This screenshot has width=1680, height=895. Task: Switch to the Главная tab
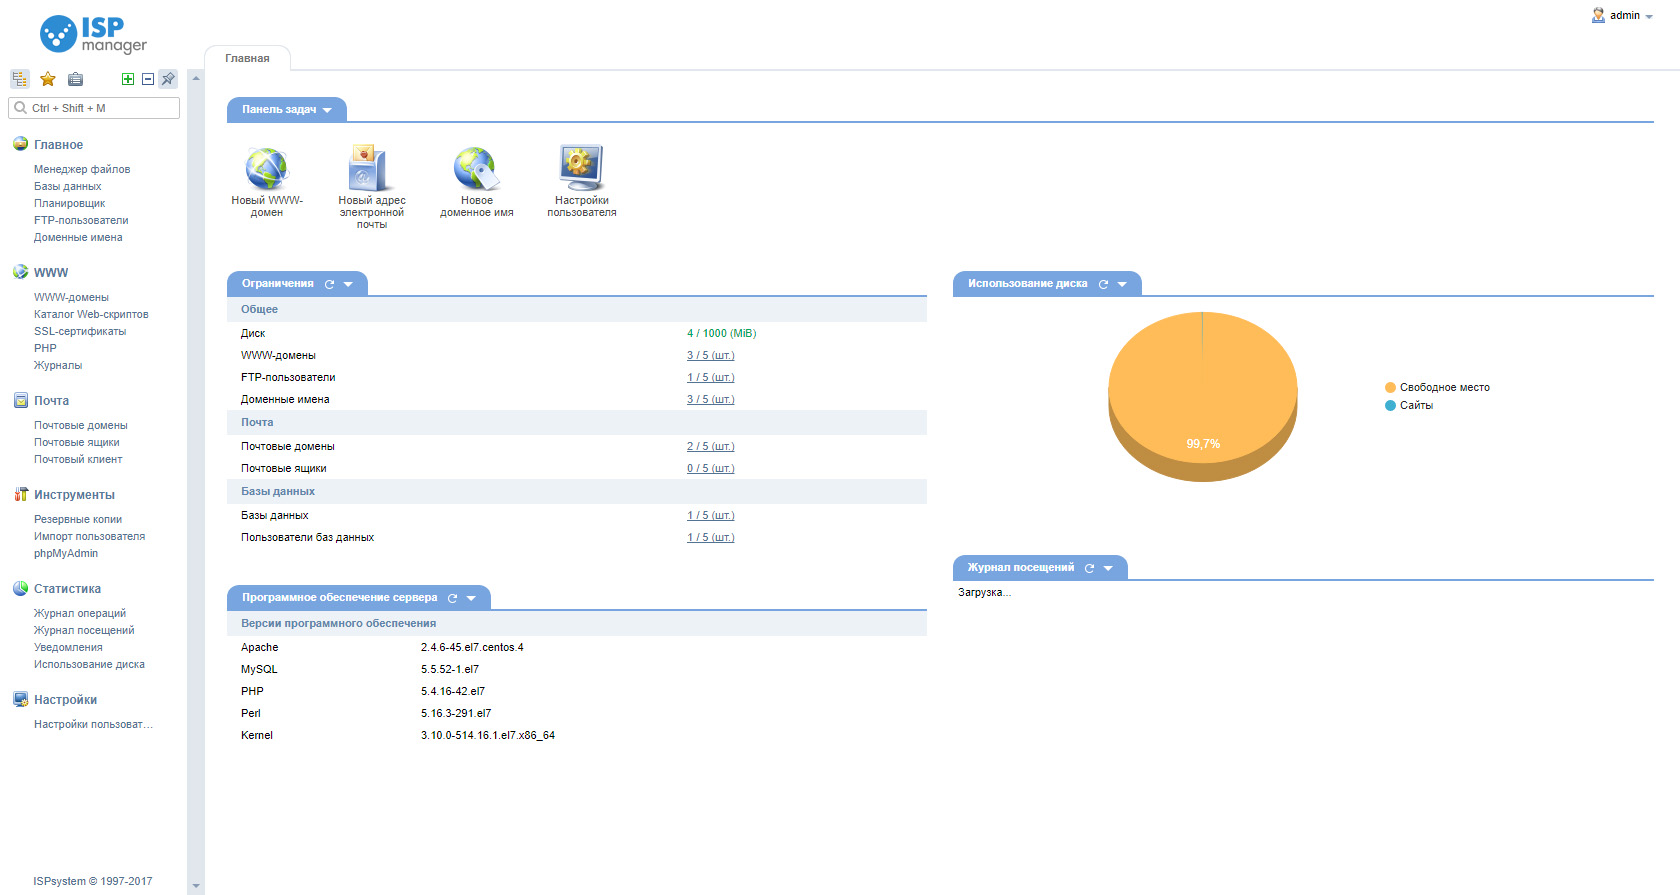click(x=247, y=58)
